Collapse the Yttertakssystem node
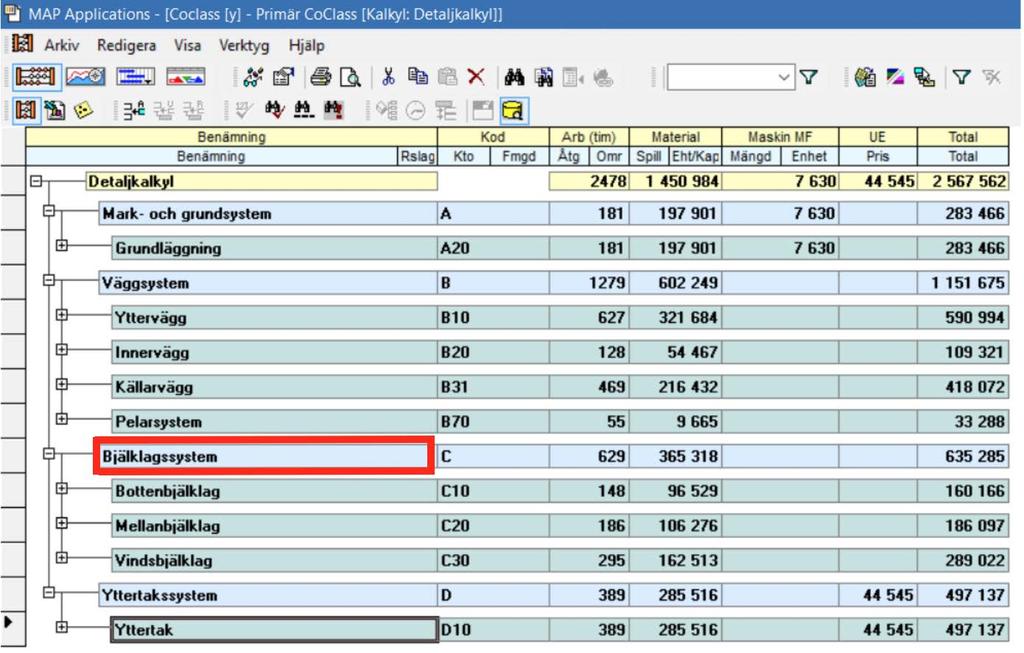1024x653 pixels. click(x=49, y=592)
